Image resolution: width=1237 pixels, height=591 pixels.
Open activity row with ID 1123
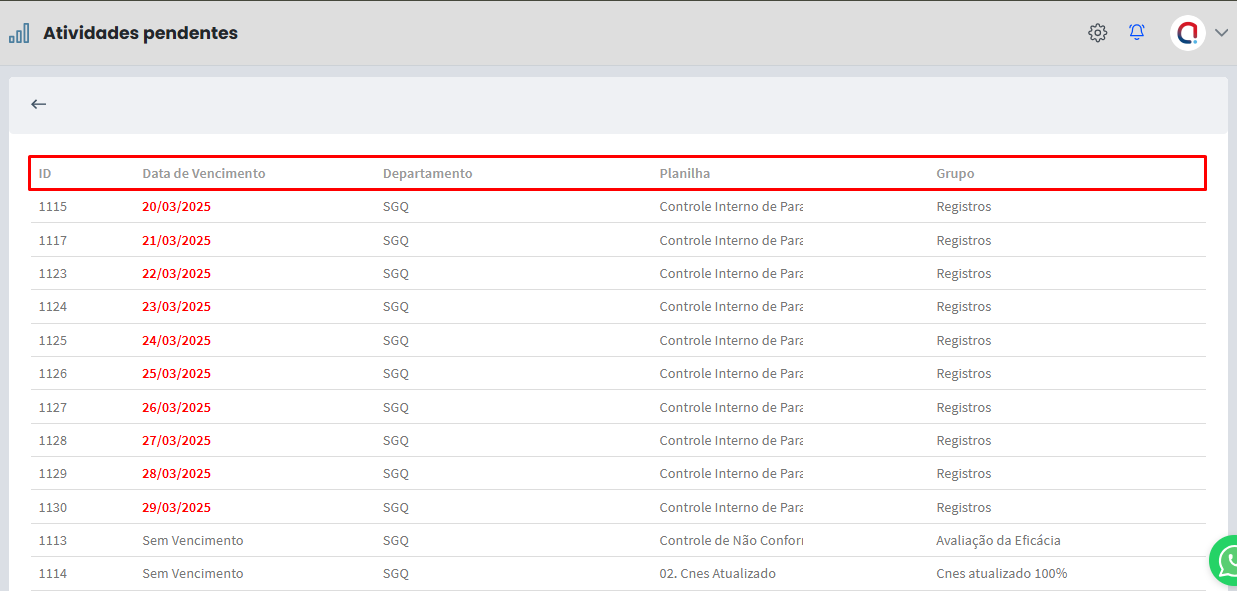click(53, 274)
